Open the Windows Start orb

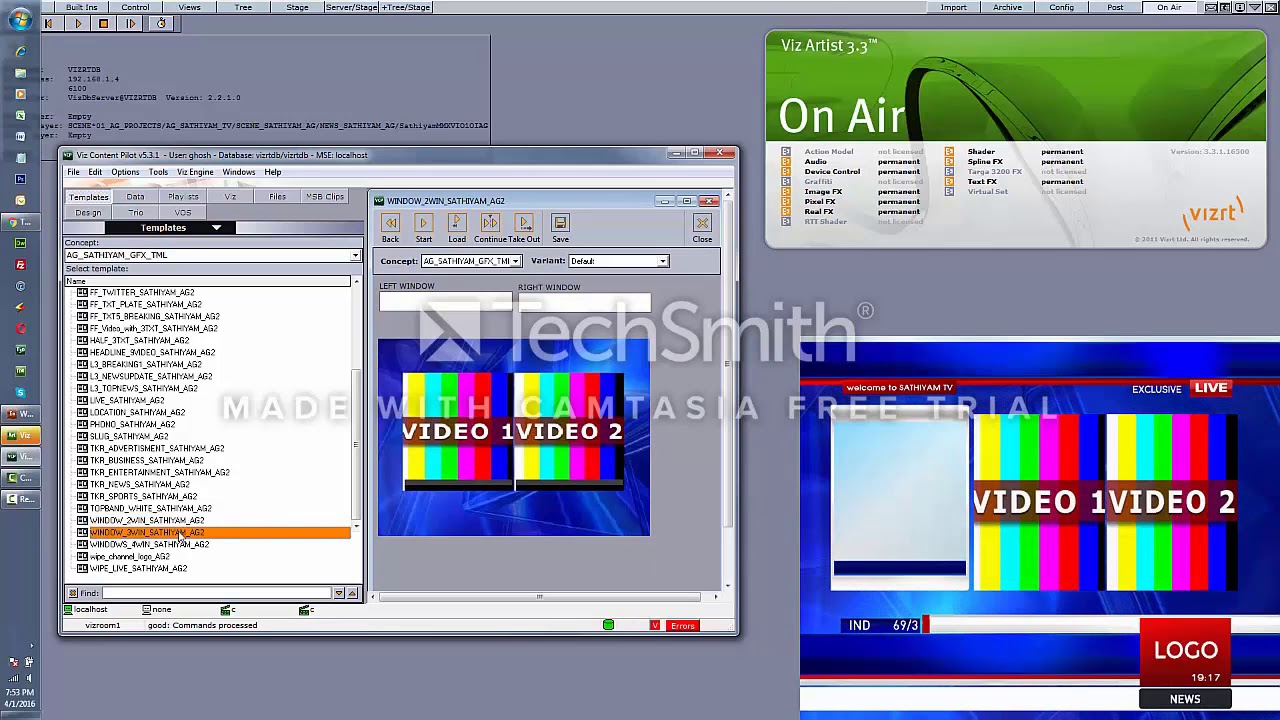tap(20, 18)
